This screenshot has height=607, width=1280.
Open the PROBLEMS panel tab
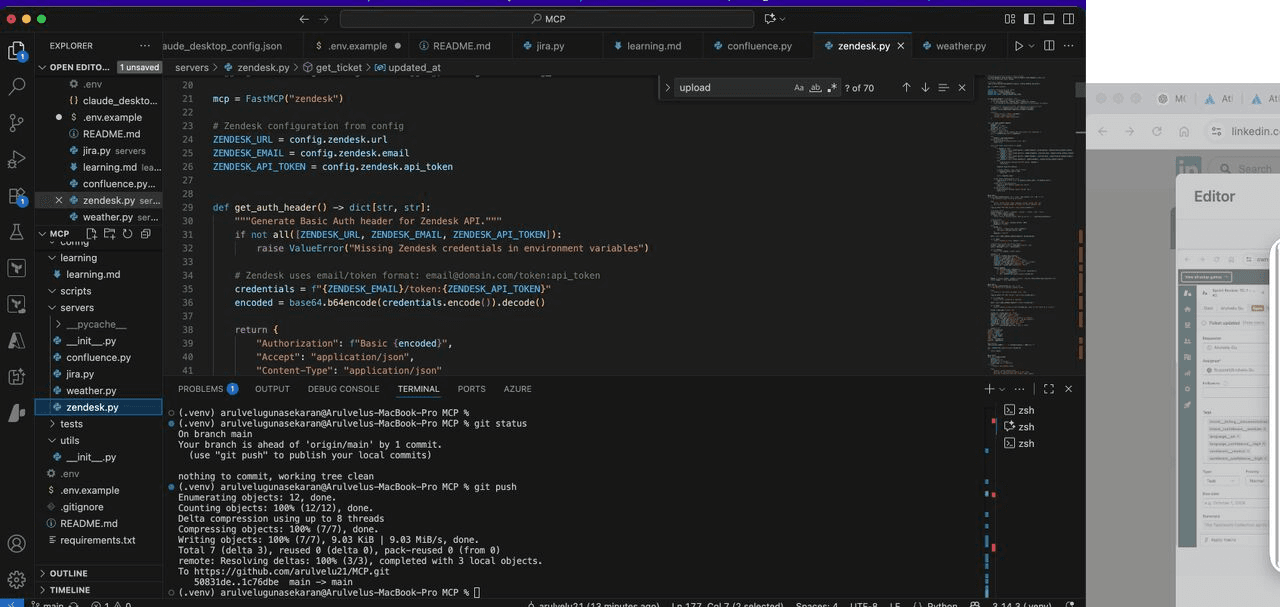pos(207,389)
